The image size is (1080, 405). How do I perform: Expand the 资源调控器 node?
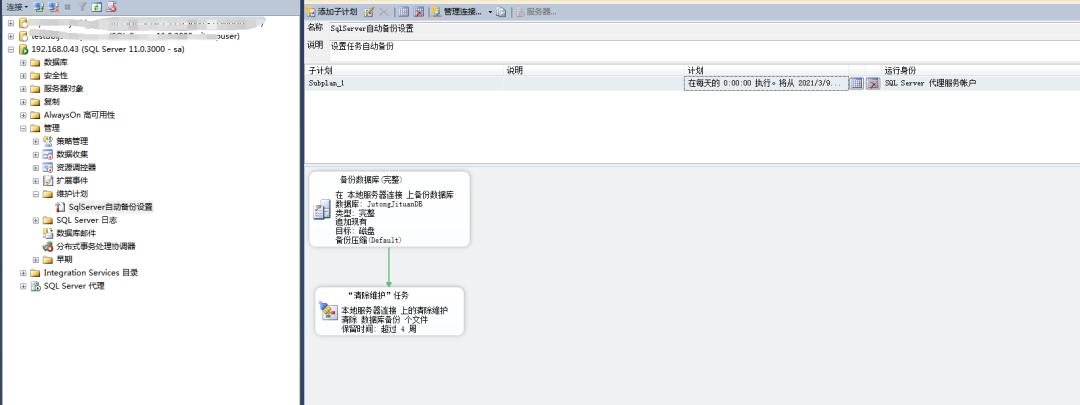click(36, 167)
